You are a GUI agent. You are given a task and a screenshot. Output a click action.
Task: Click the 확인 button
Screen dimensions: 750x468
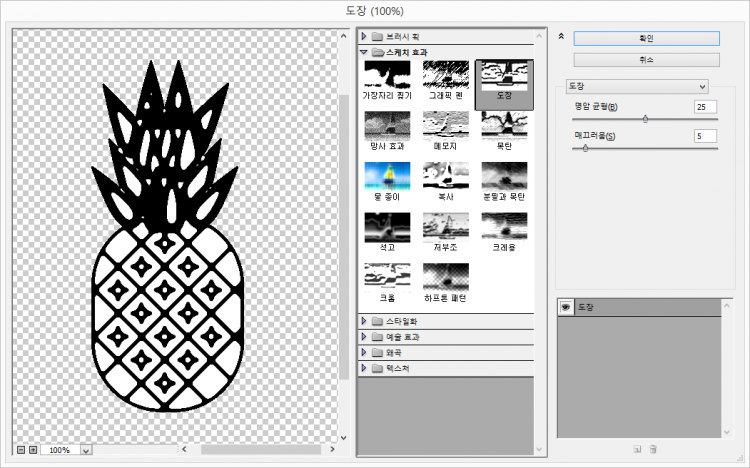coord(646,38)
